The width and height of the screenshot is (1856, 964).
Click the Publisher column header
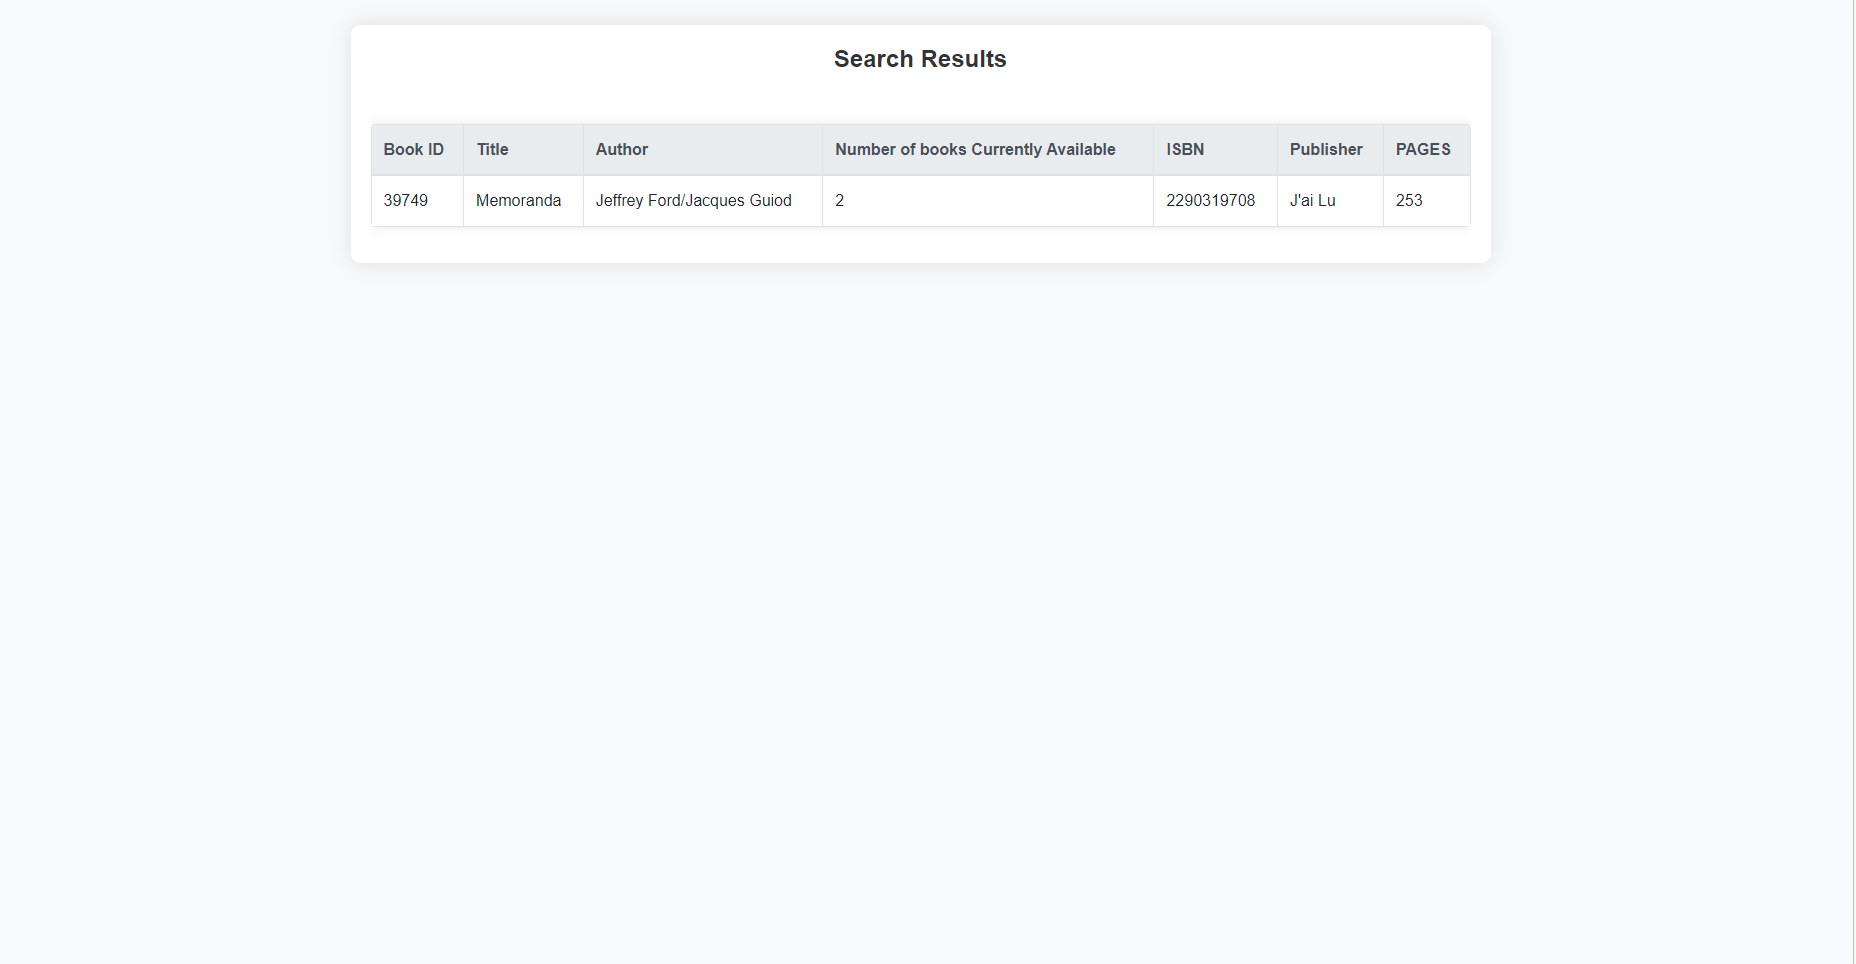[x=1326, y=149]
